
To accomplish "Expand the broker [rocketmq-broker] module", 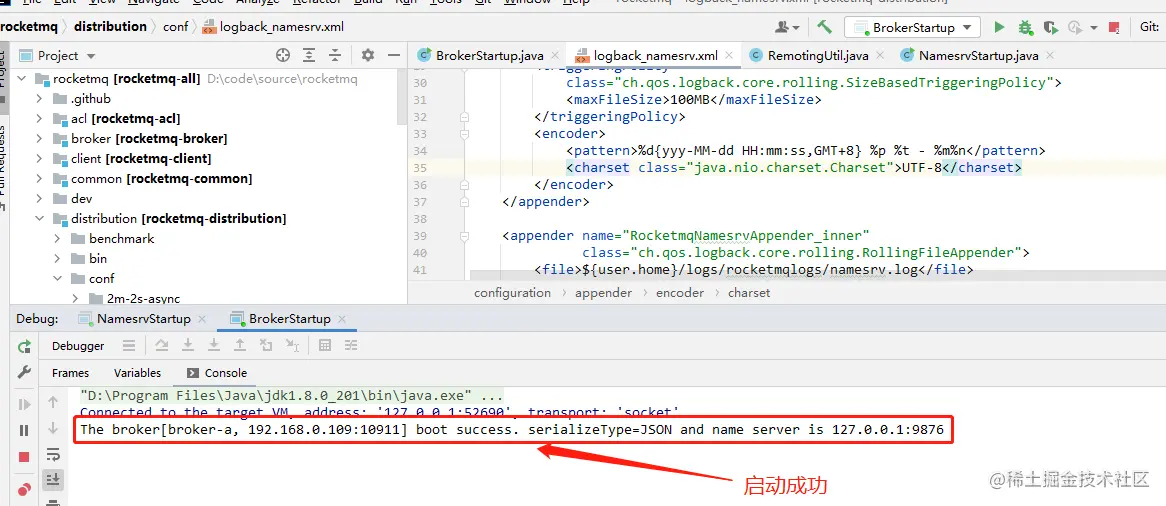I will click(x=39, y=138).
